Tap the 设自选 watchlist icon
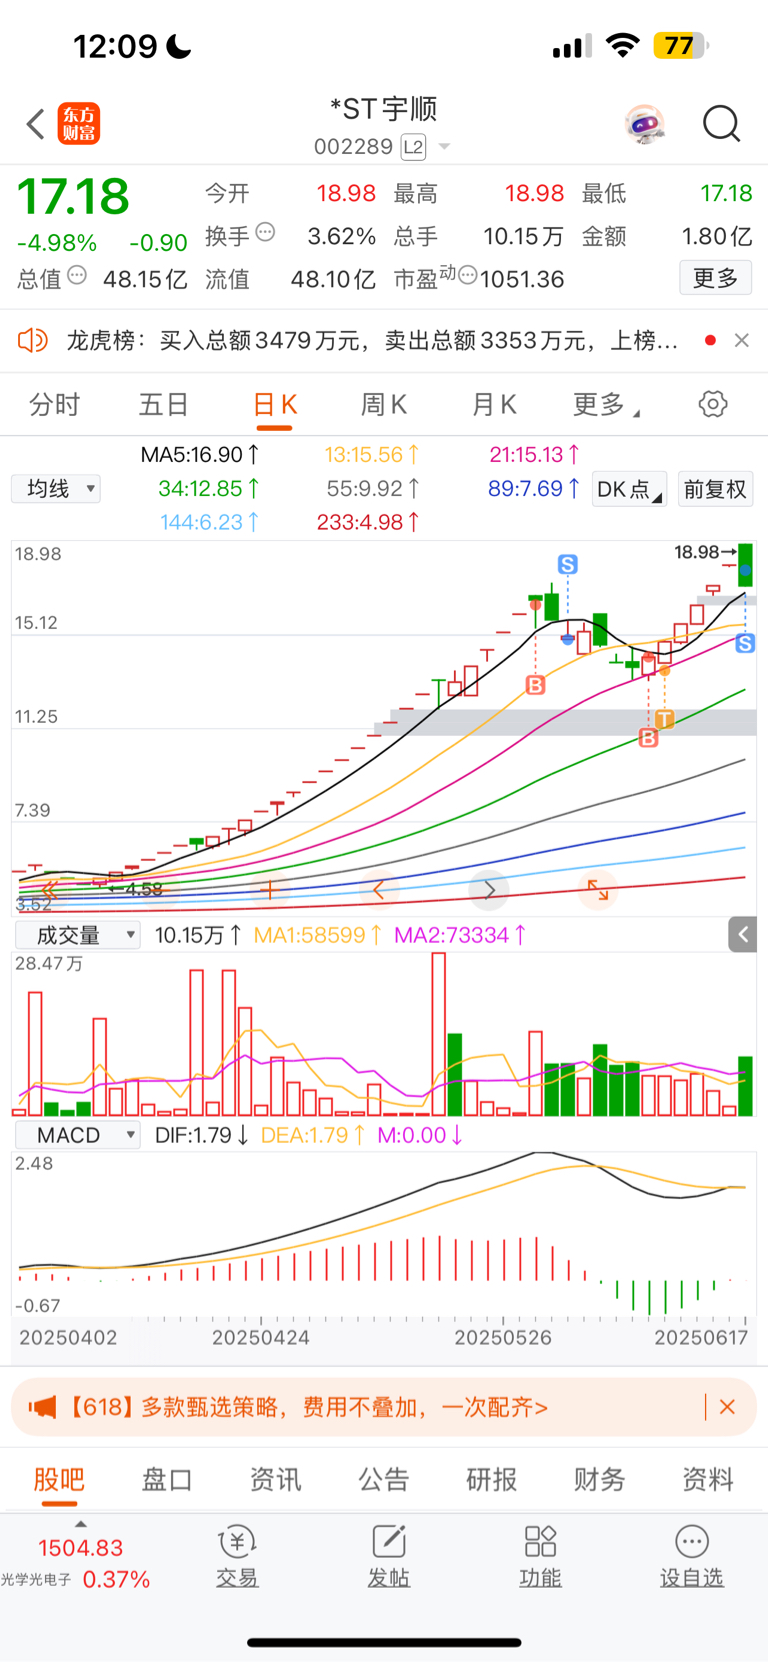The image size is (768, 1662). click(692, 1557)
